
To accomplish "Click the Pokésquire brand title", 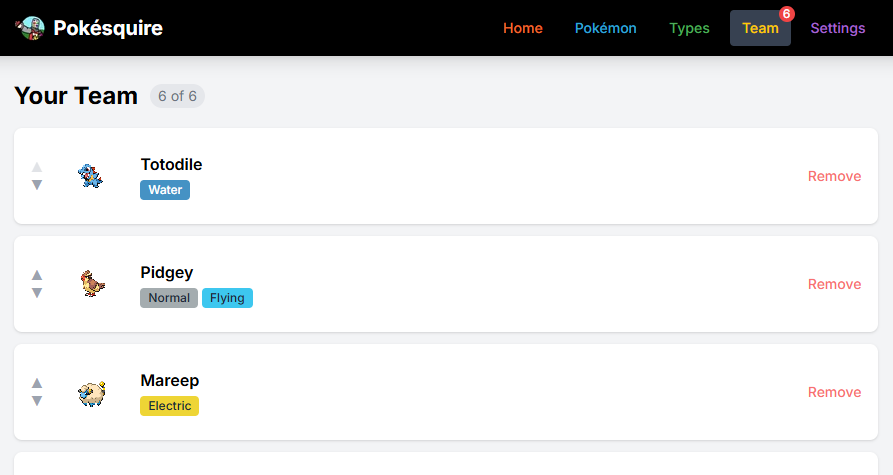I will (x=108, y=28).
